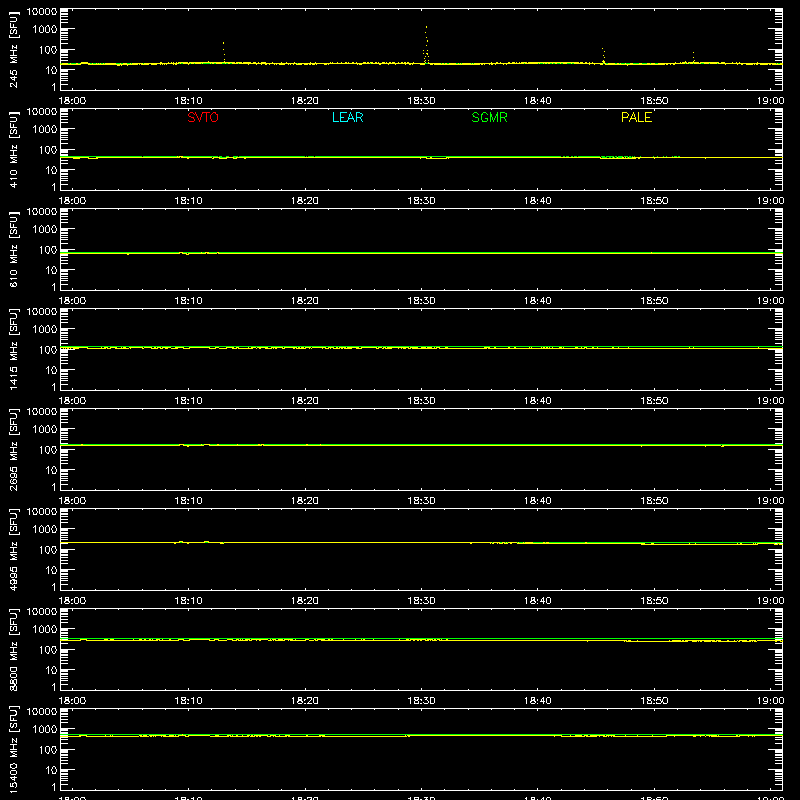Click the 18:10 tick label under 4995 MHz panel
Screen dimensions: 800x800
(x=189, y=601)
